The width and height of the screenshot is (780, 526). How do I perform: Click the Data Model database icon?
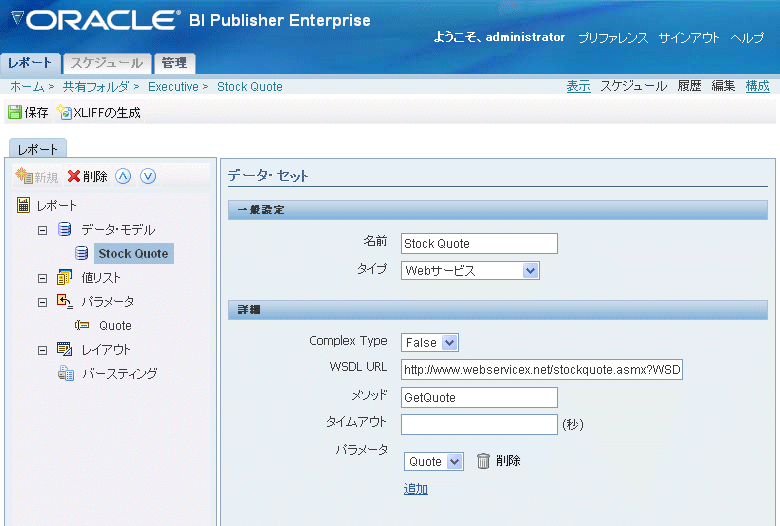point(64,229)
